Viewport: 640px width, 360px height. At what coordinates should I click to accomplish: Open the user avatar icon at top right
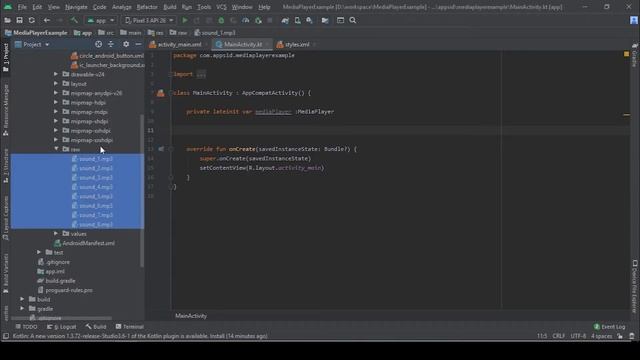click(x=634, y=20)
